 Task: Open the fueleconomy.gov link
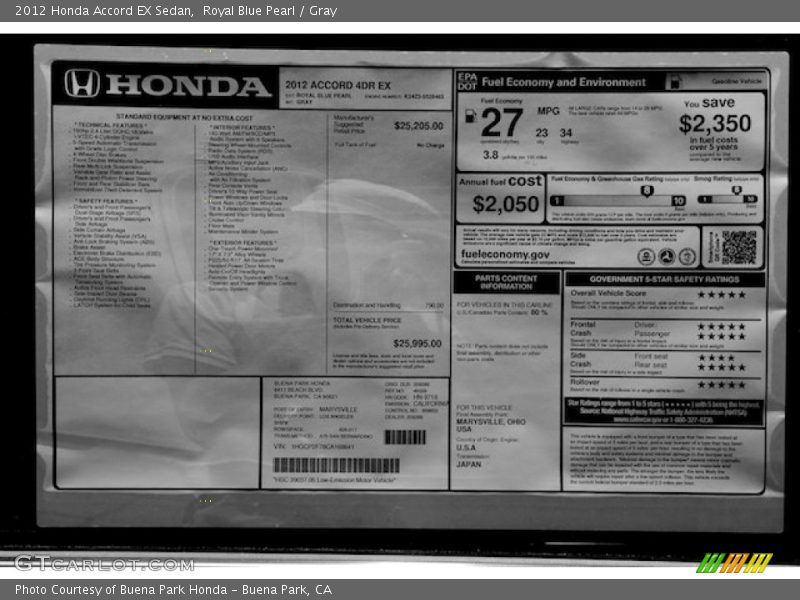(506, 256)
